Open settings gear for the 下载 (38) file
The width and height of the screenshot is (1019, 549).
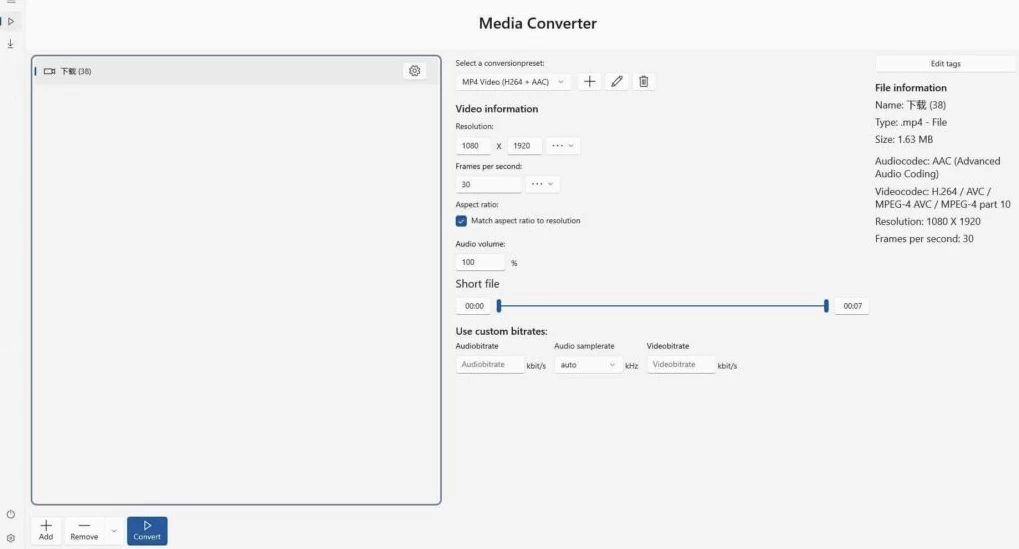(x=415, y=71)
